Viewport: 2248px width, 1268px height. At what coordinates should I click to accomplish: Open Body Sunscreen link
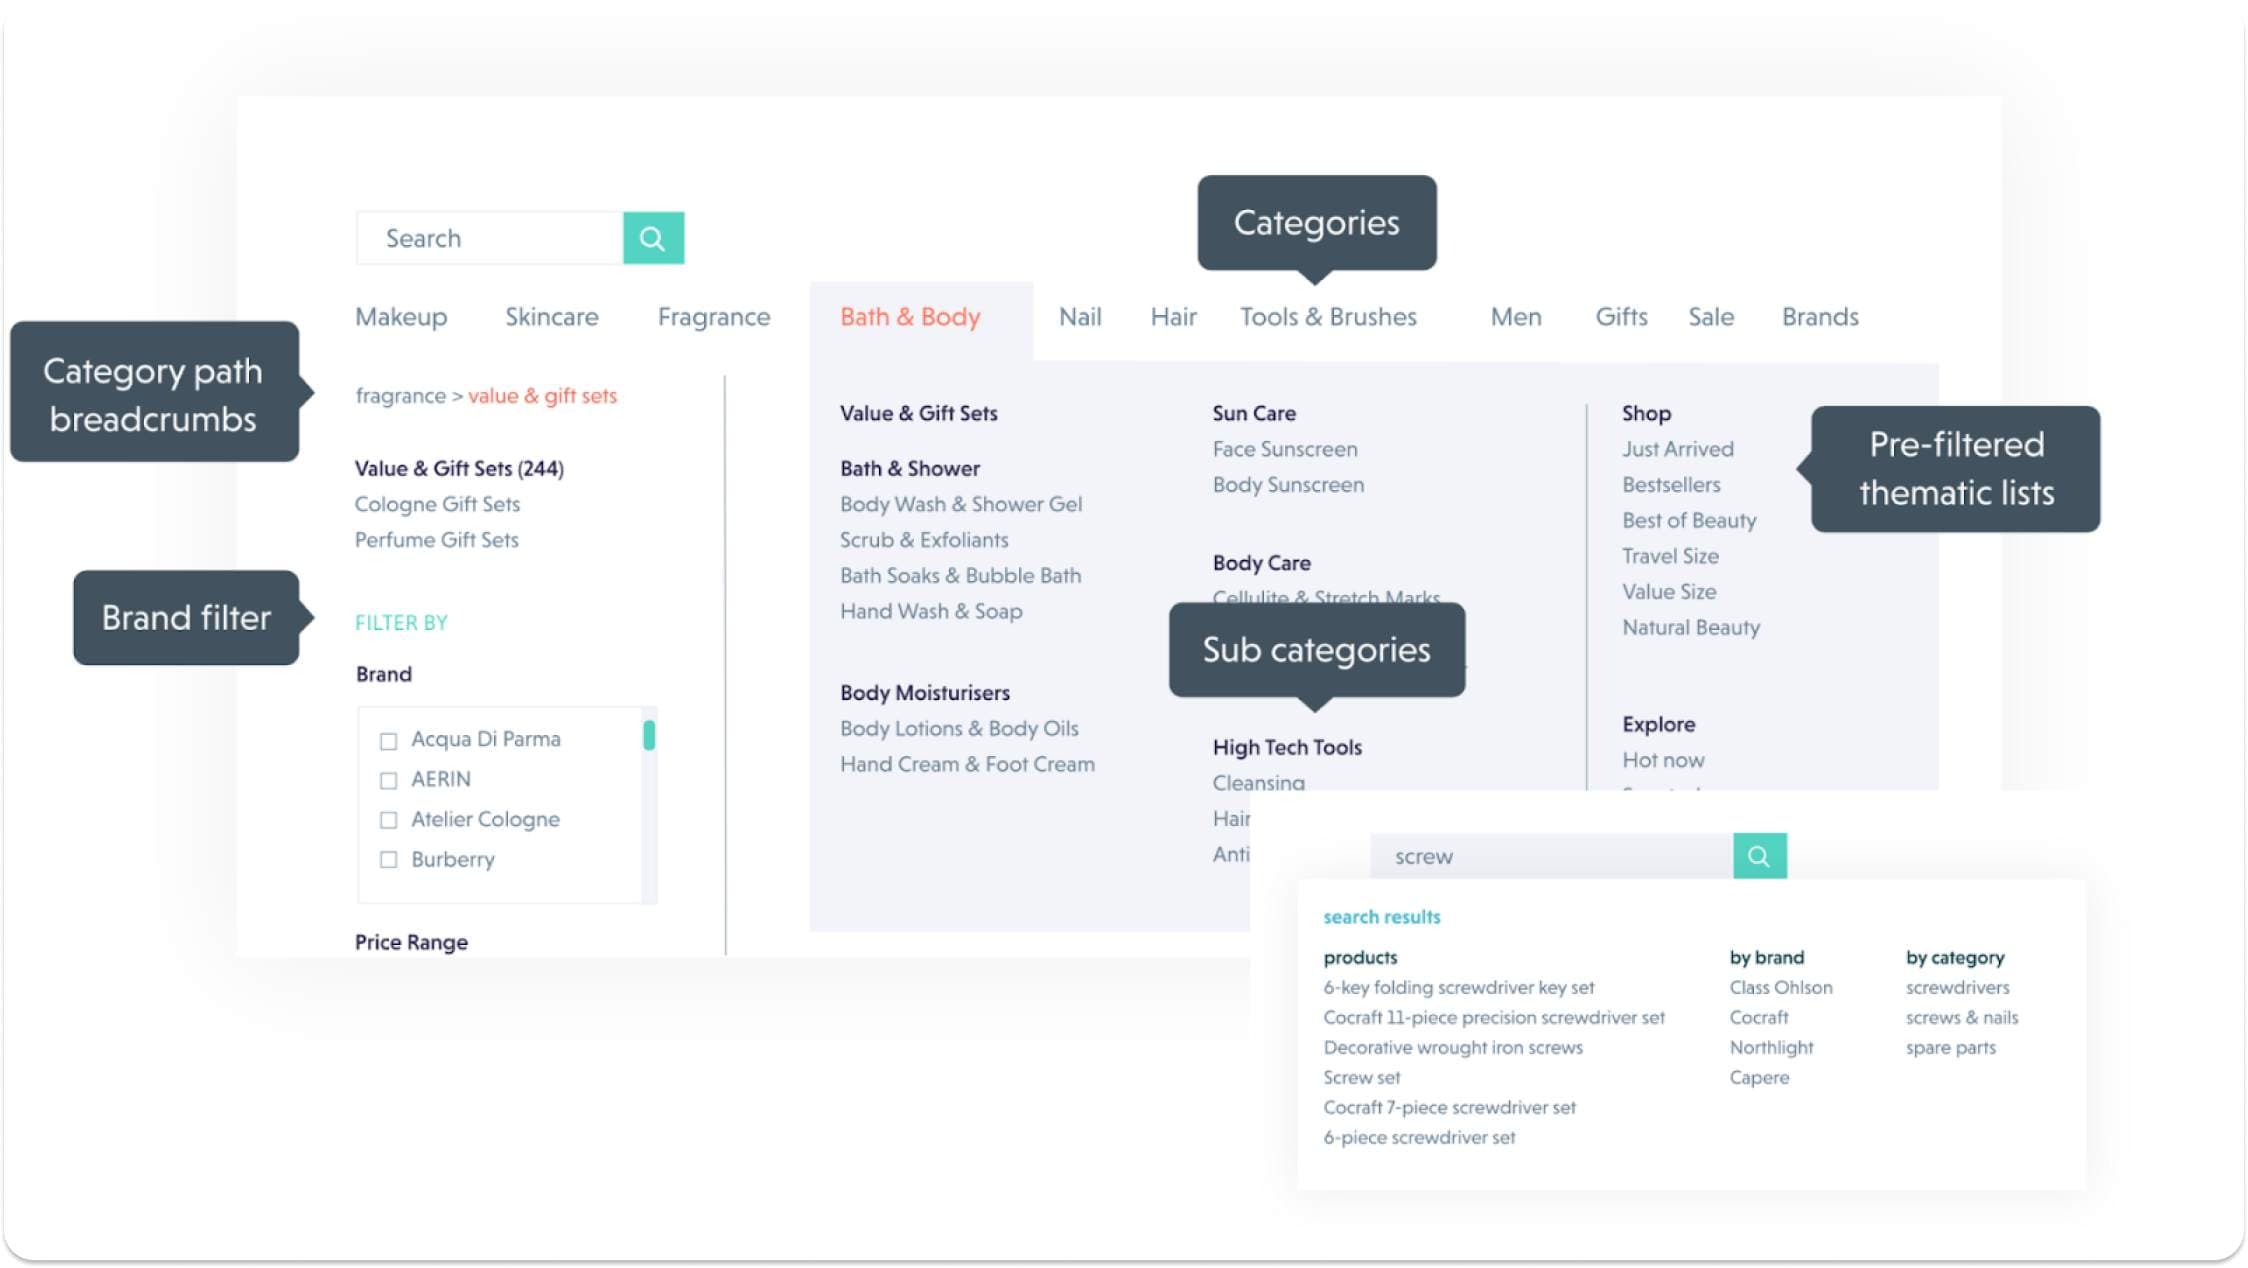[x=1288, y=485]
